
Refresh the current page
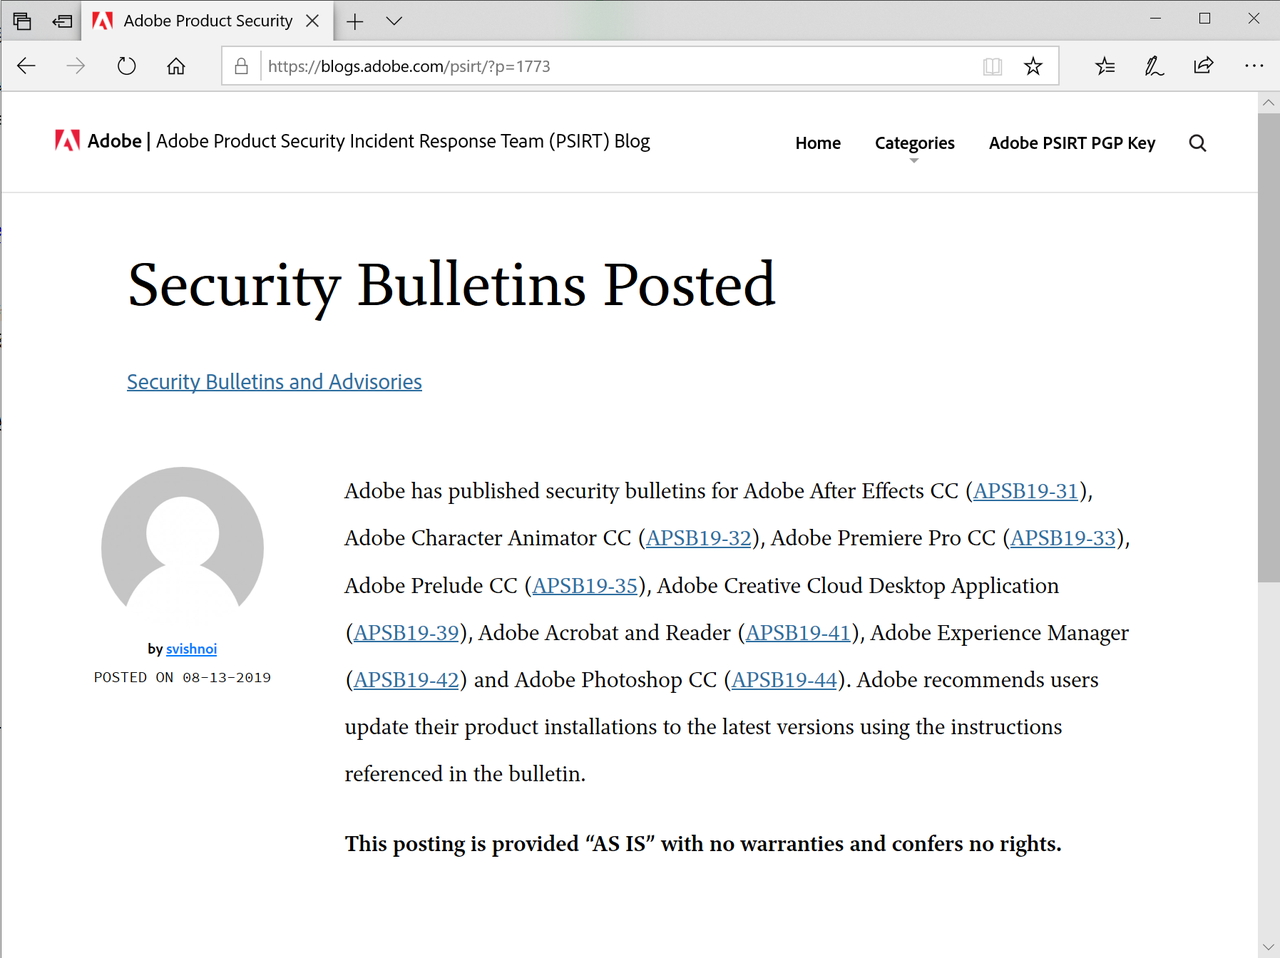point(126,66)
